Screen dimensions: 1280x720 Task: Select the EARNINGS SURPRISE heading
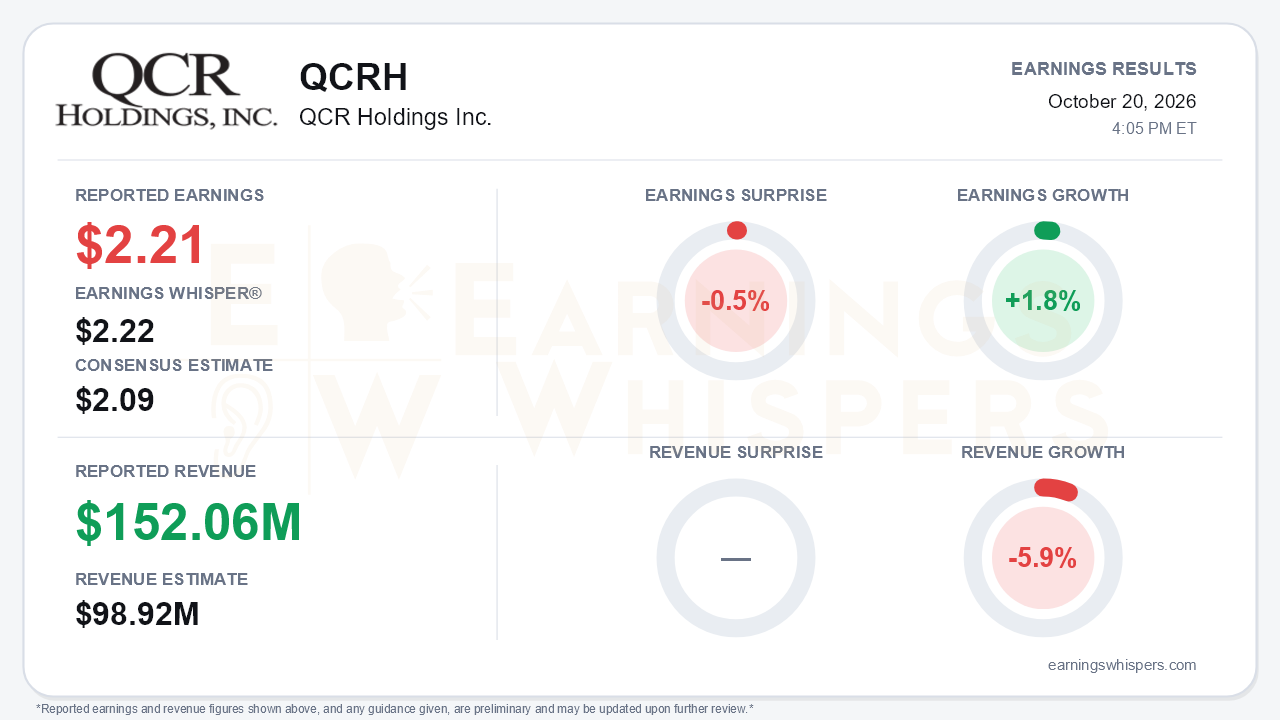[736, 195]
